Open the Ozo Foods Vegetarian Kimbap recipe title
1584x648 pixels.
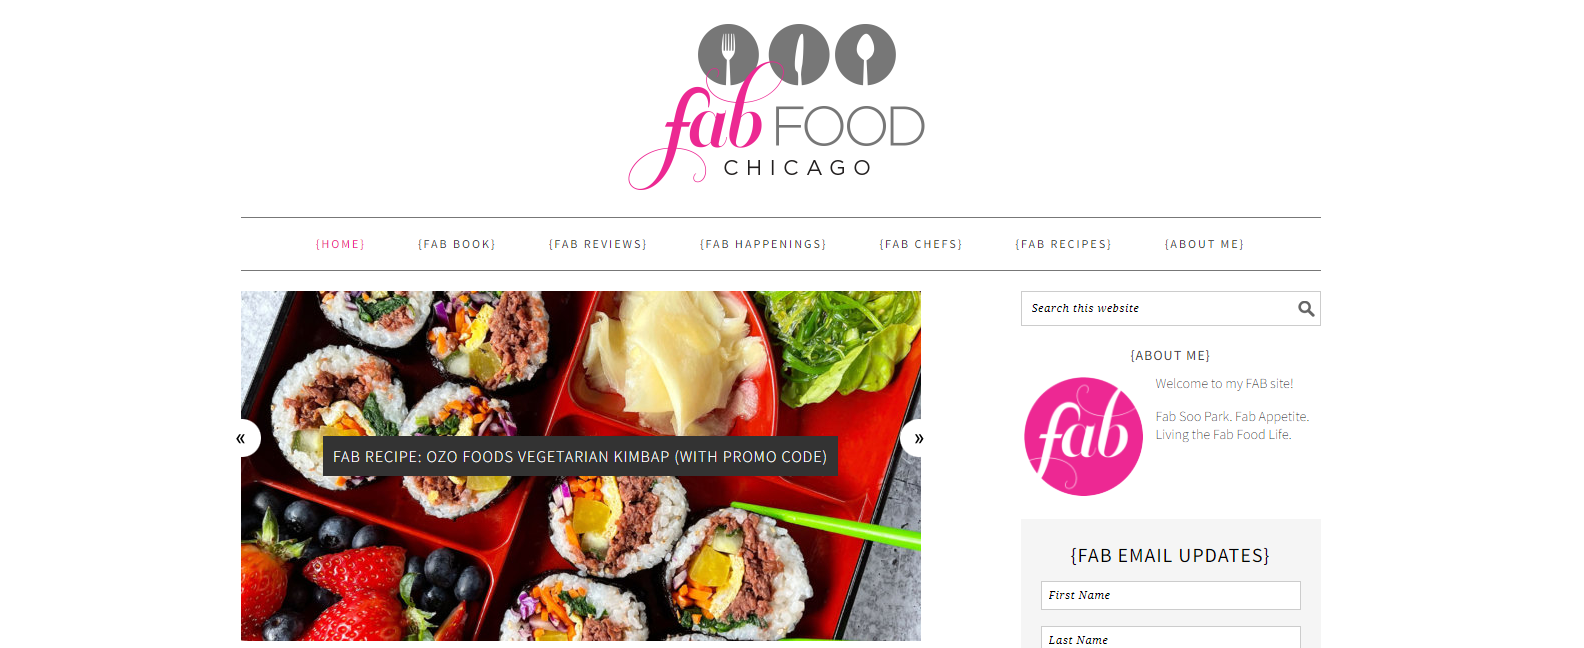coord(580,456)
